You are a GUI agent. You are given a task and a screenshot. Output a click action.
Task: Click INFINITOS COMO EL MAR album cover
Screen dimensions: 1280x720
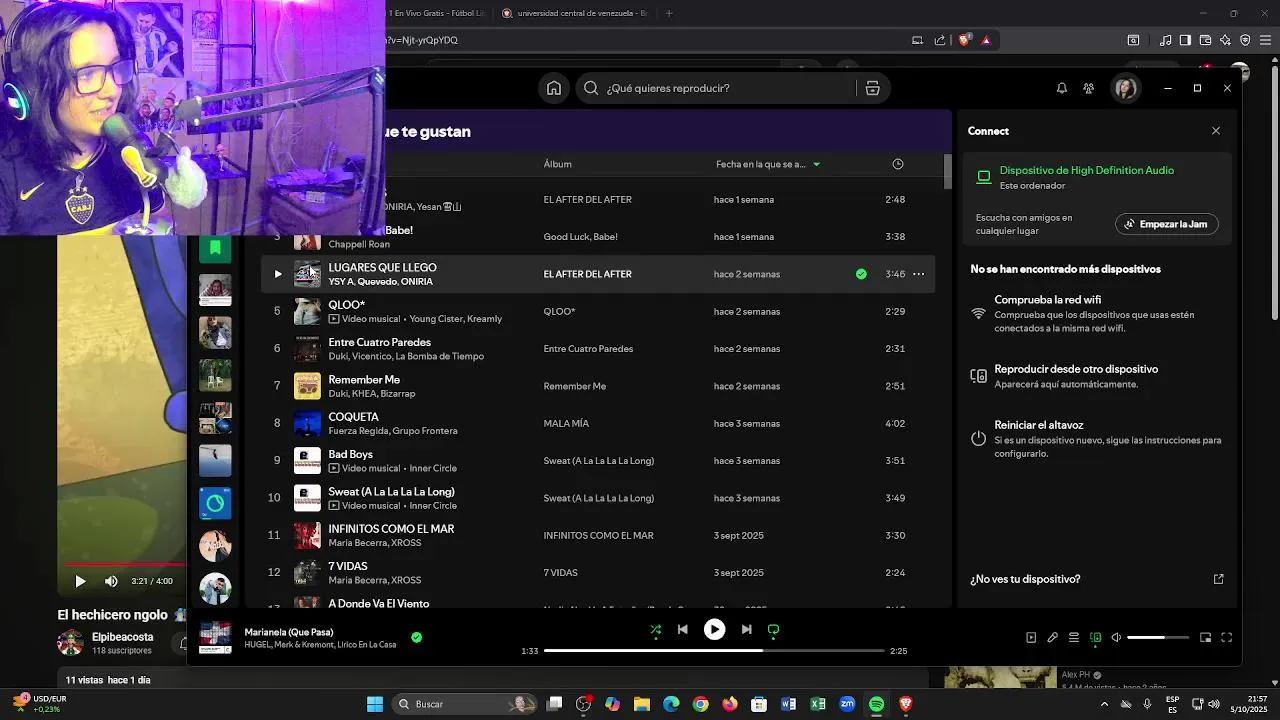(x=307, y=535)
